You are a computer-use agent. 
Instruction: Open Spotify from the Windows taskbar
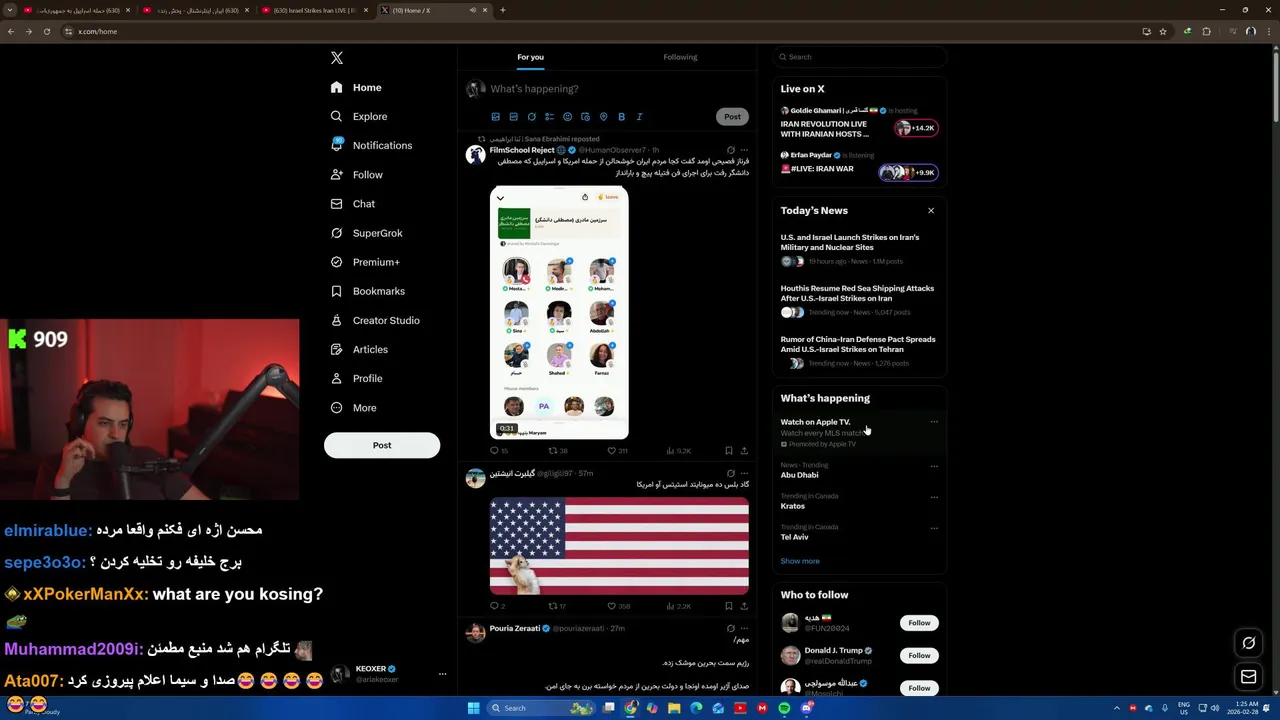point(785,708)
